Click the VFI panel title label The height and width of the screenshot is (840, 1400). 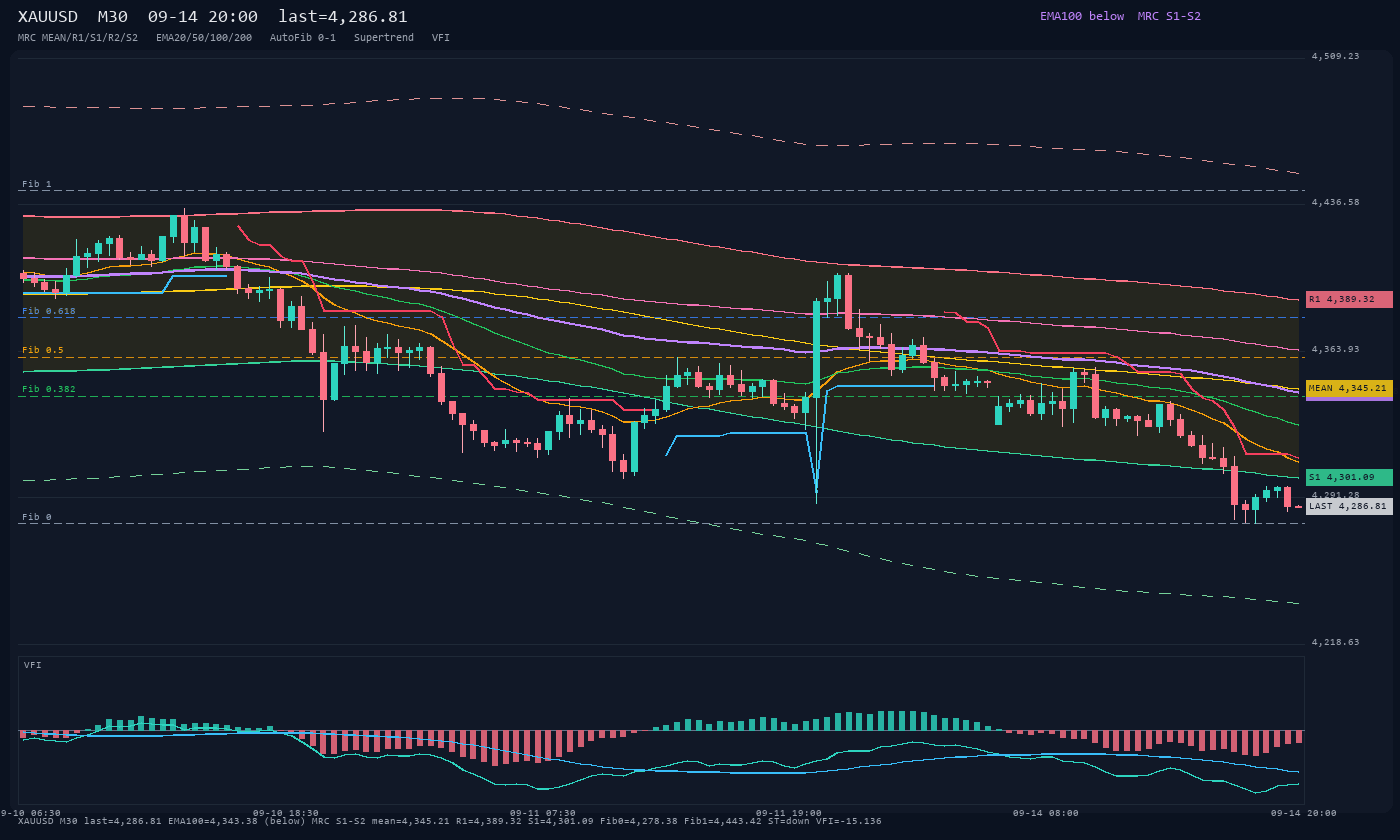33,665
